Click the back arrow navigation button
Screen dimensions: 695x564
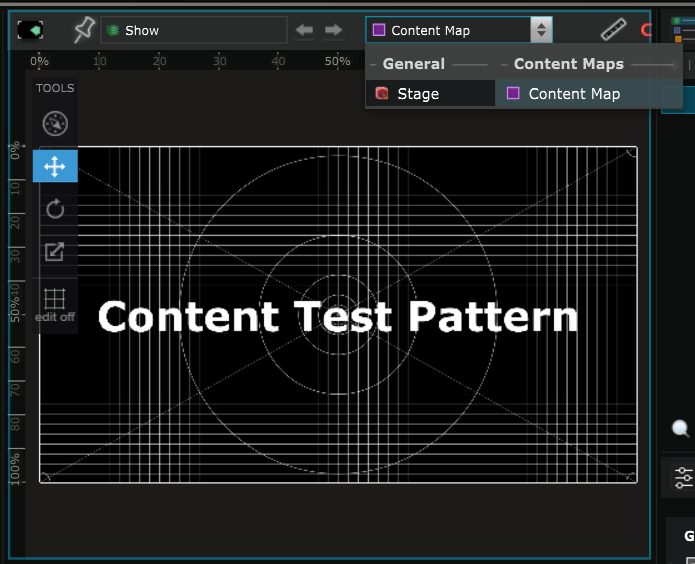coord(304,30)
